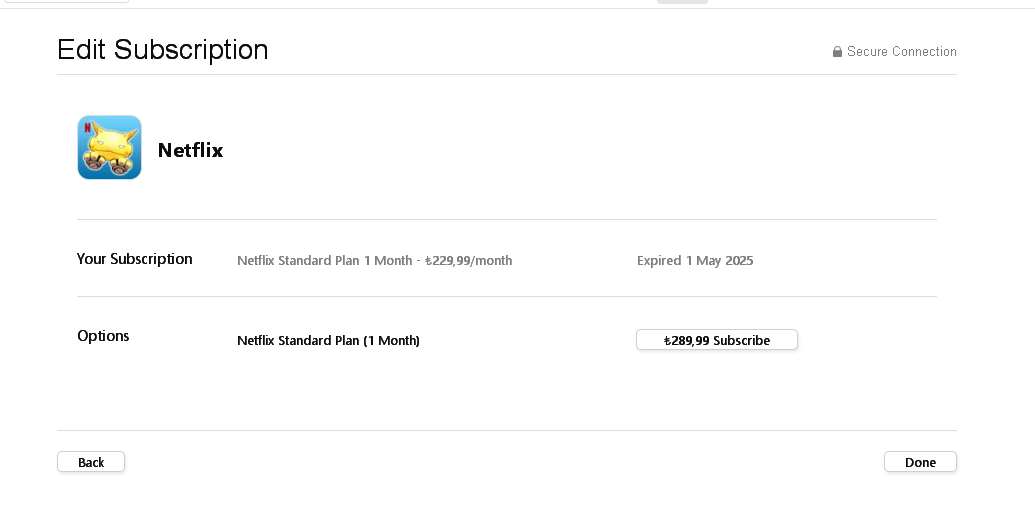Go back with the Back button
Screen dimensions: 1035x505
91,462
